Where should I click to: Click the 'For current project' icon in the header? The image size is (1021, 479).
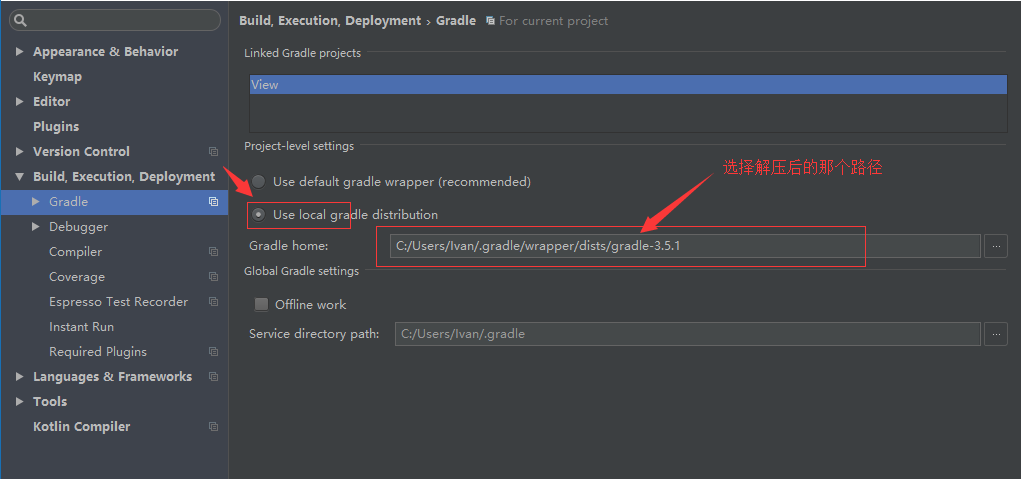pyautogui.click(x=490, y=21)
